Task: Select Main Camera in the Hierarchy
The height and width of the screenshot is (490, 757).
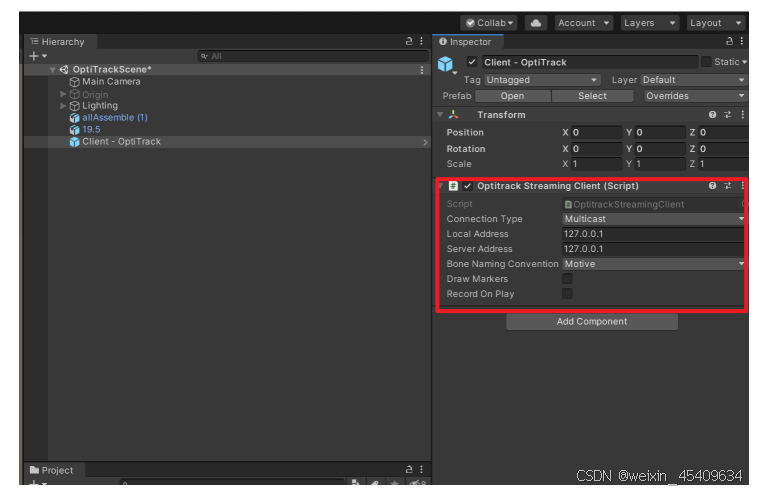Action: click(111, 82)
